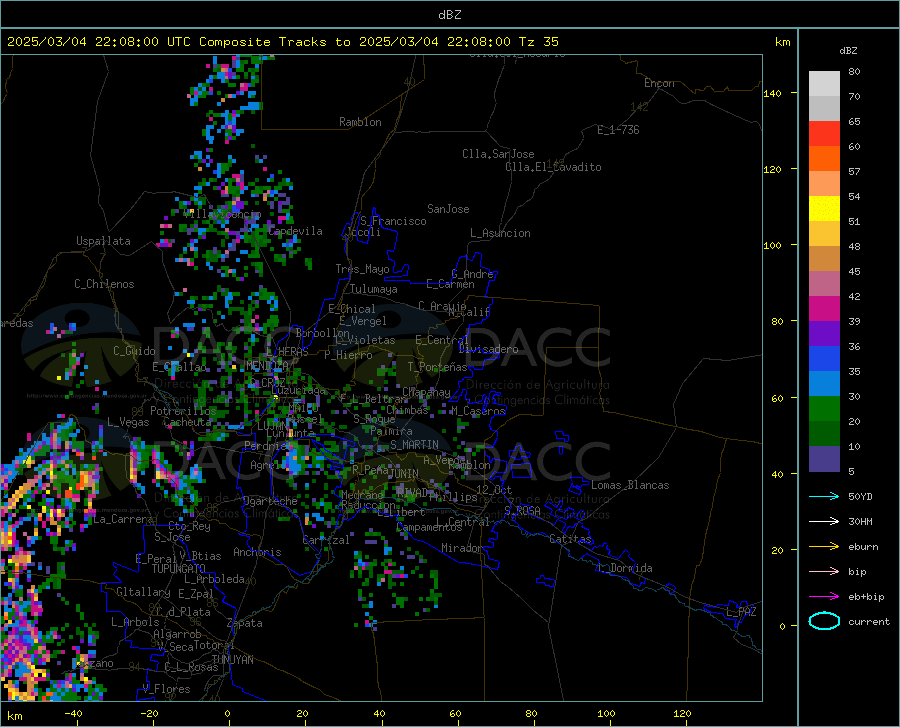Image resolution: width=900 pixels, height=727 pixels.
Task: Pick the dark purple 5-10 dBZ swatch
Action: coord(824,459)
